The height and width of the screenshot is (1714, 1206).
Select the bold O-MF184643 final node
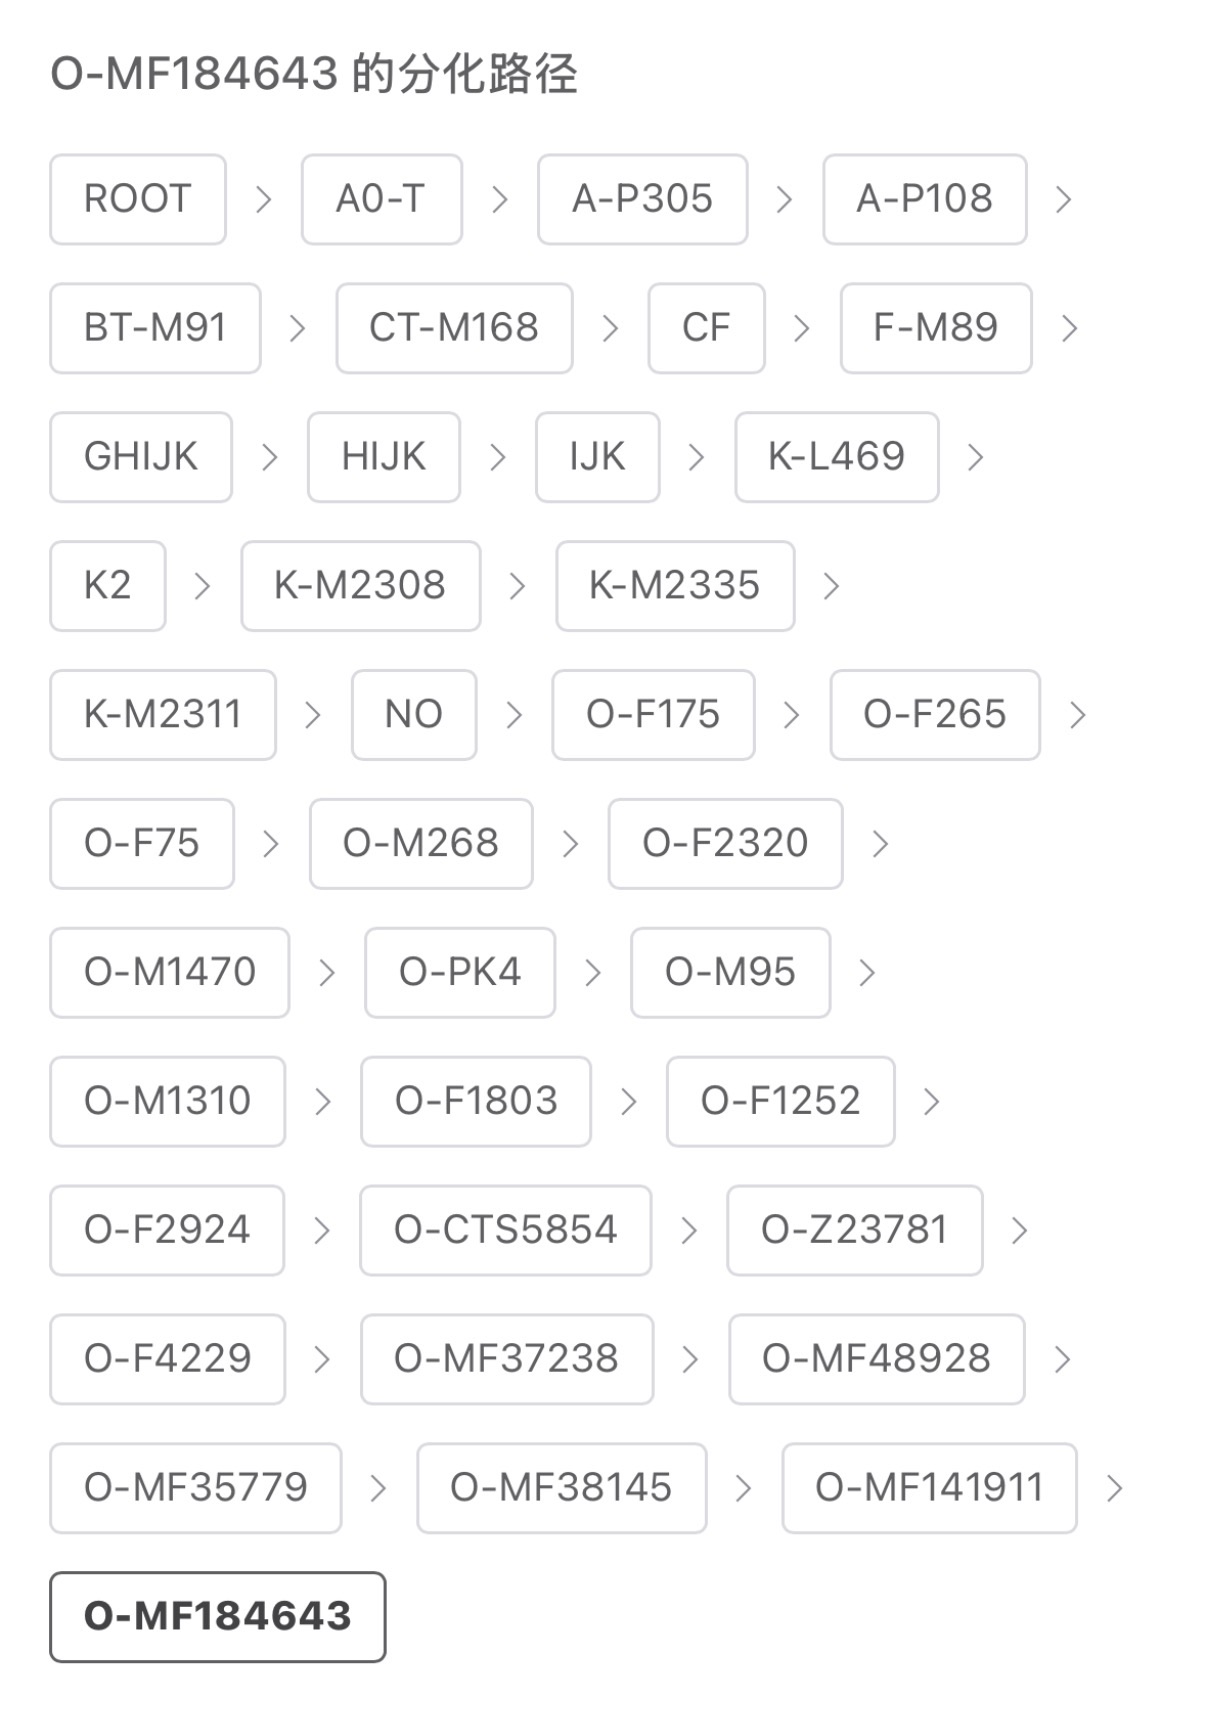tap(217, 1617)
